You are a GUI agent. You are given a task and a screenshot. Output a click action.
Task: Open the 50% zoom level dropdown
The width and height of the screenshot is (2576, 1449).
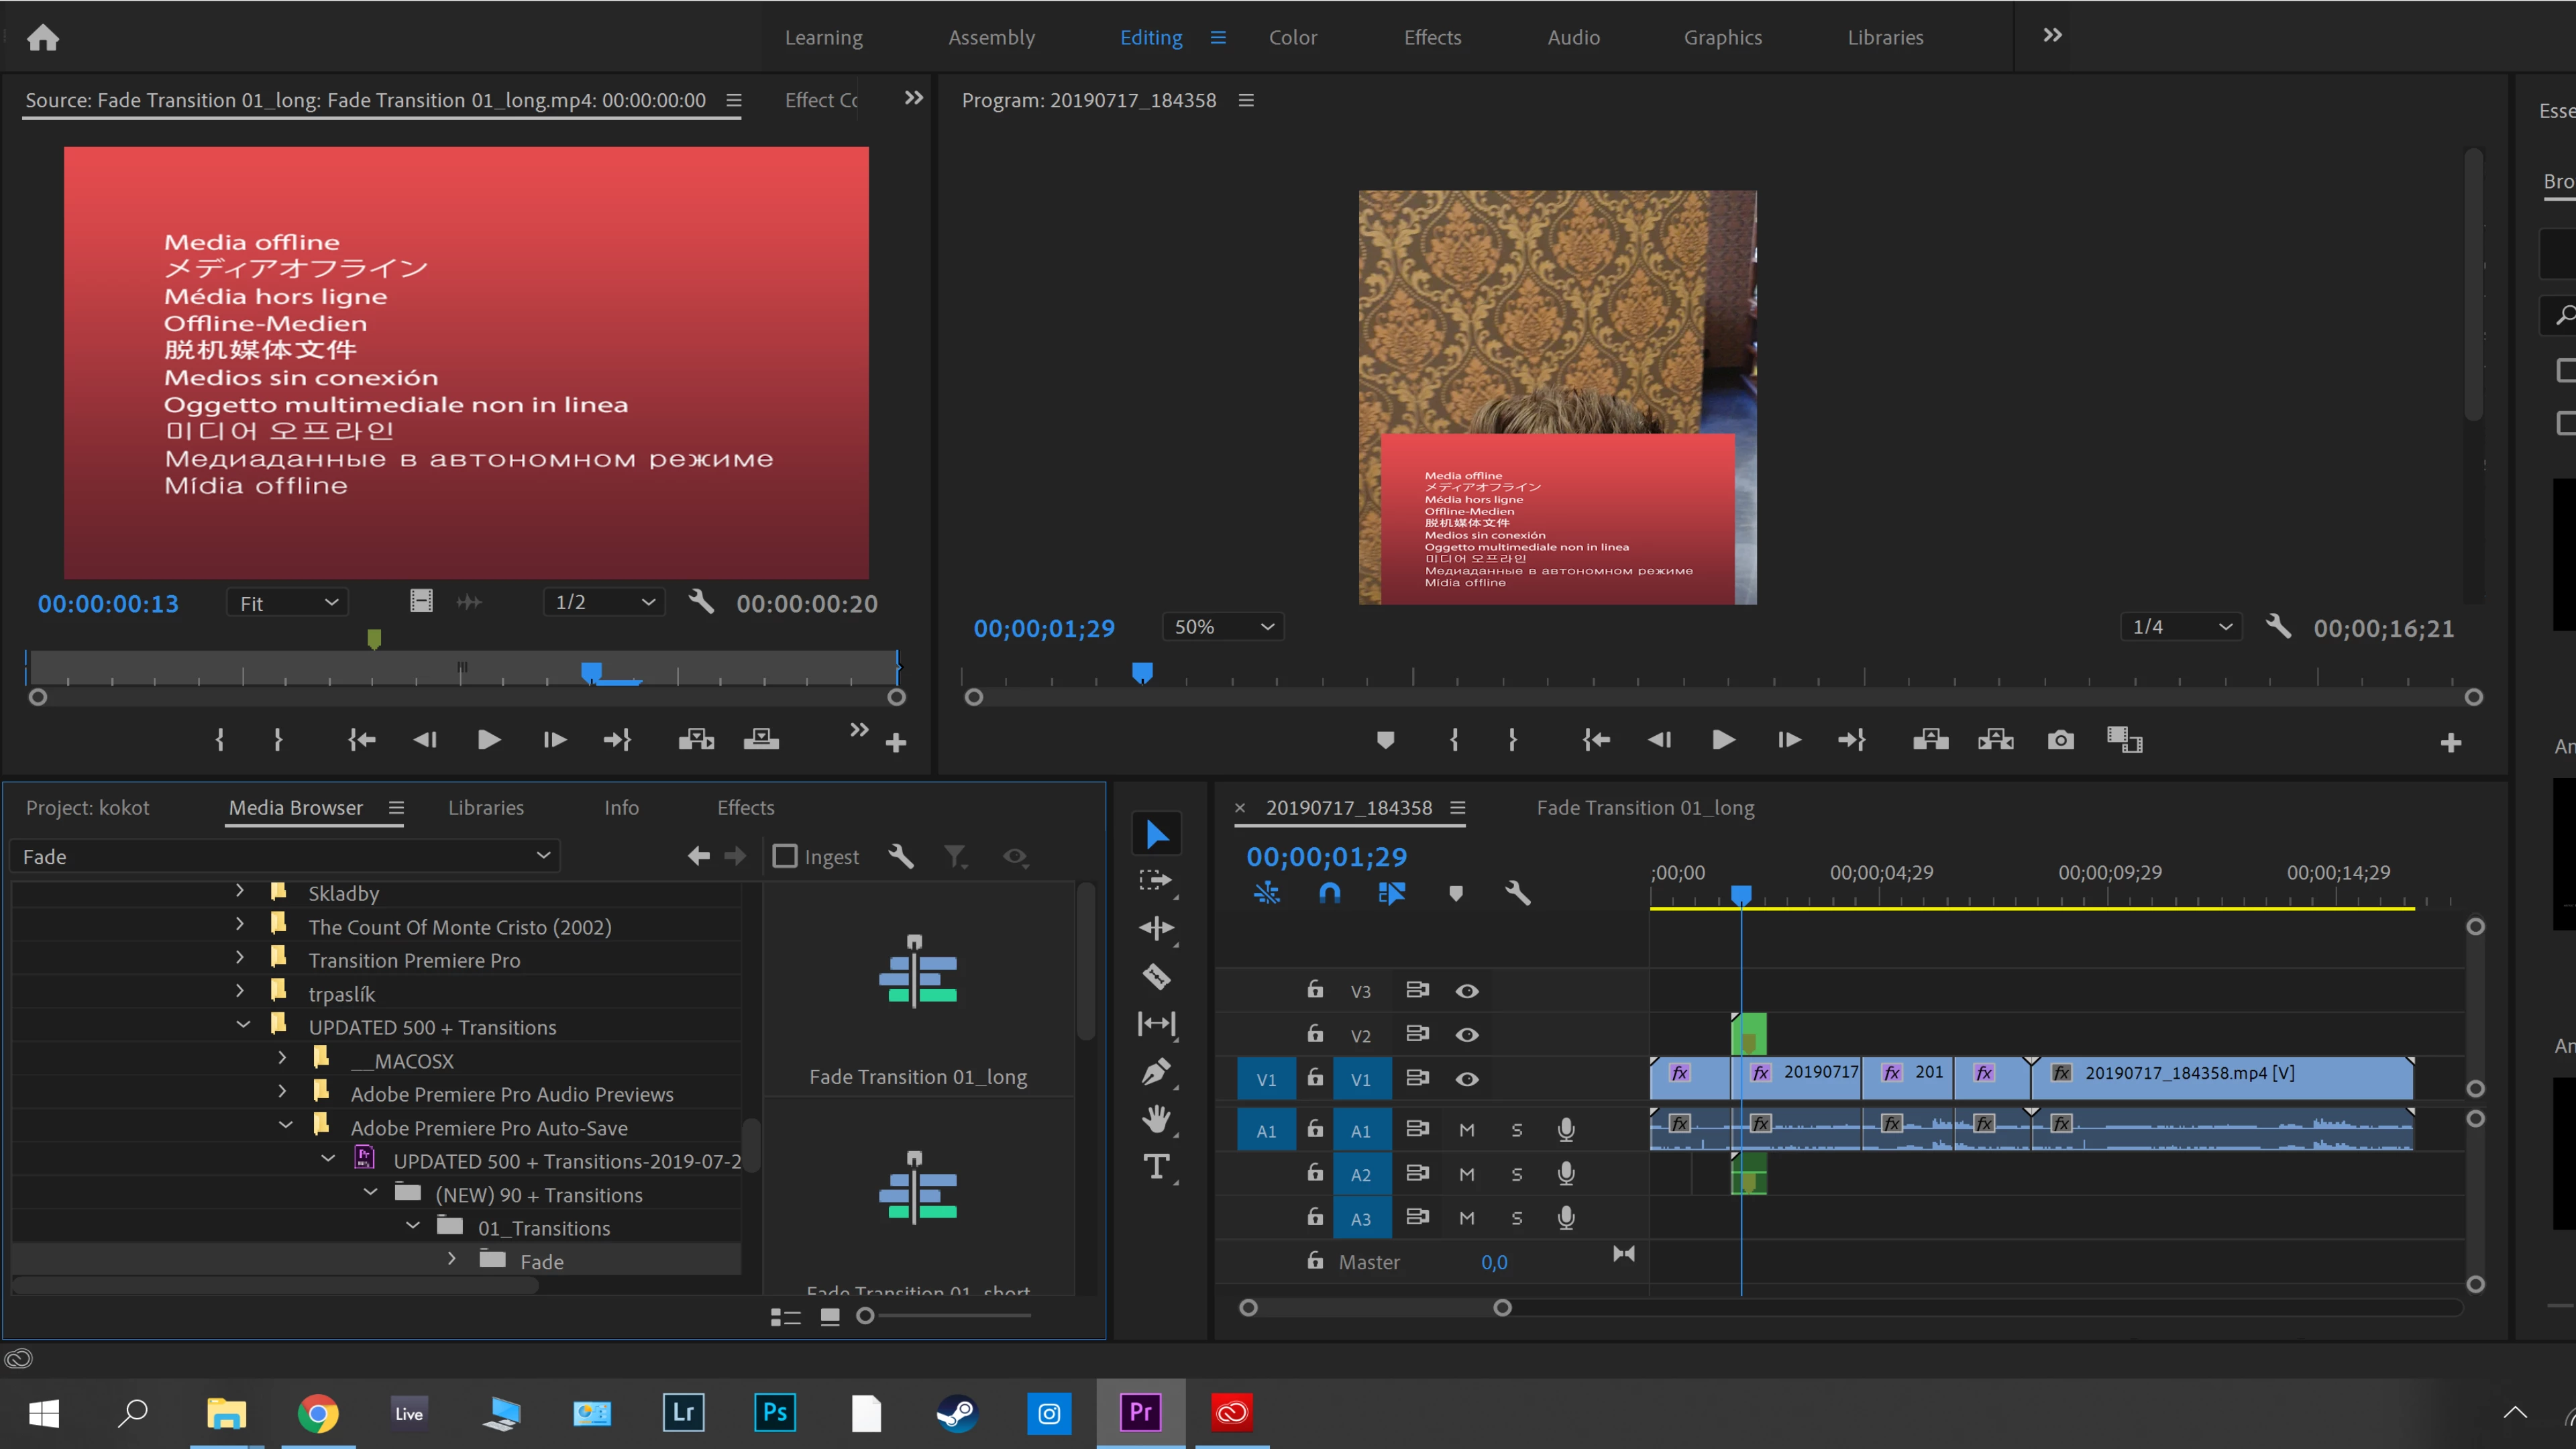[1223, 627]
